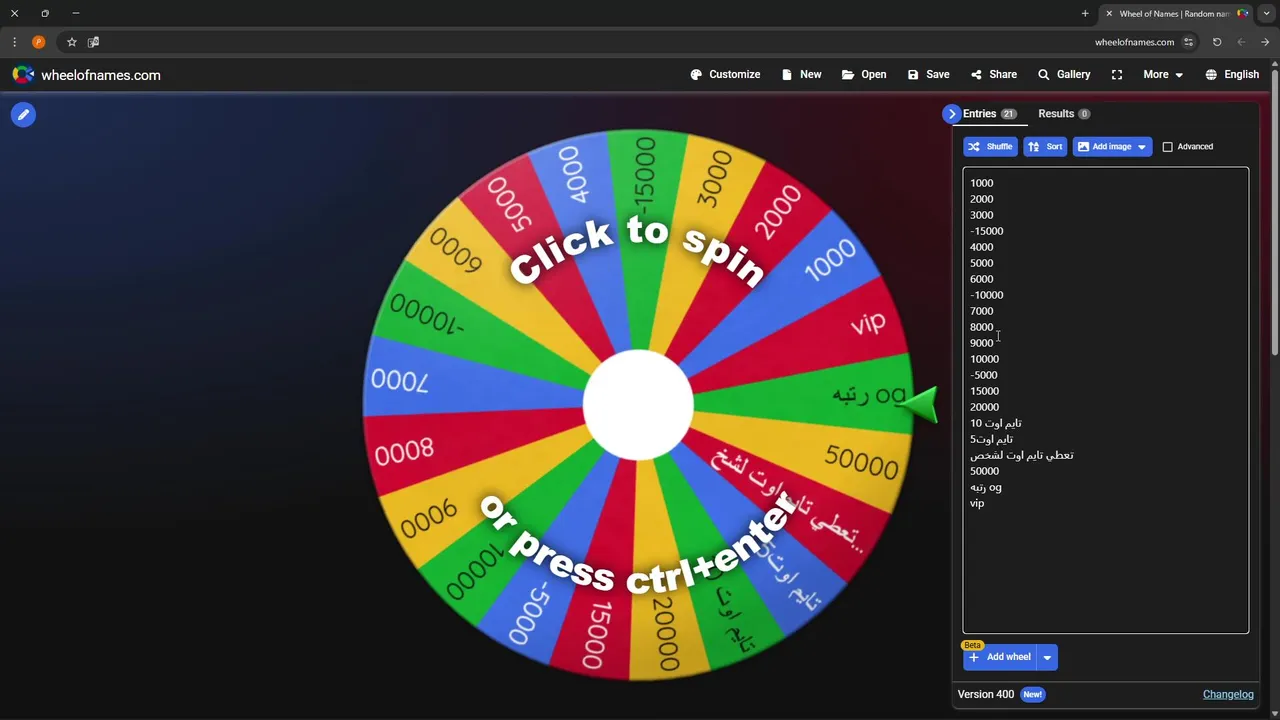Enter fullscreen mode
The width and height of the screenshot is (1280, 720).
[x=1117, y=75]
